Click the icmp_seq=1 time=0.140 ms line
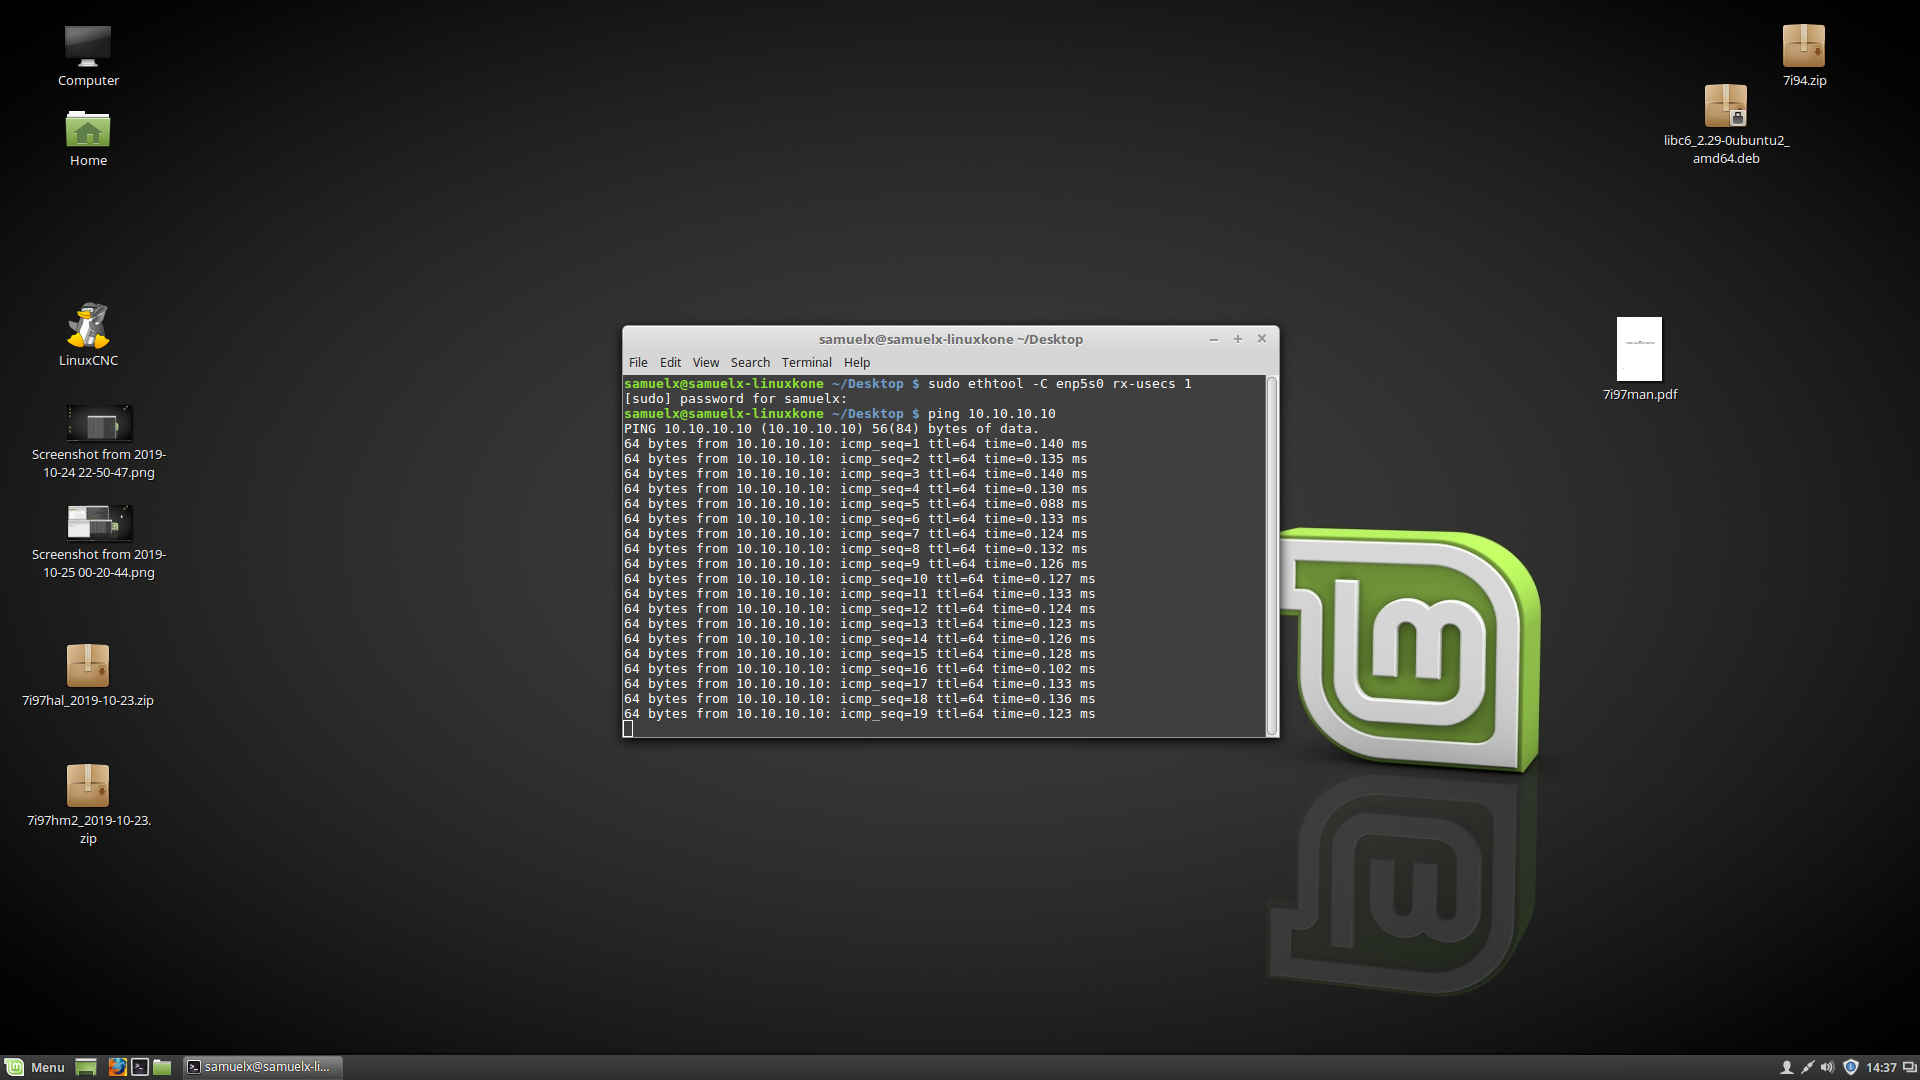Image resolution: width=1920 pixels, height=1080 pixels. pyautogui.click(x=855, y=444)
